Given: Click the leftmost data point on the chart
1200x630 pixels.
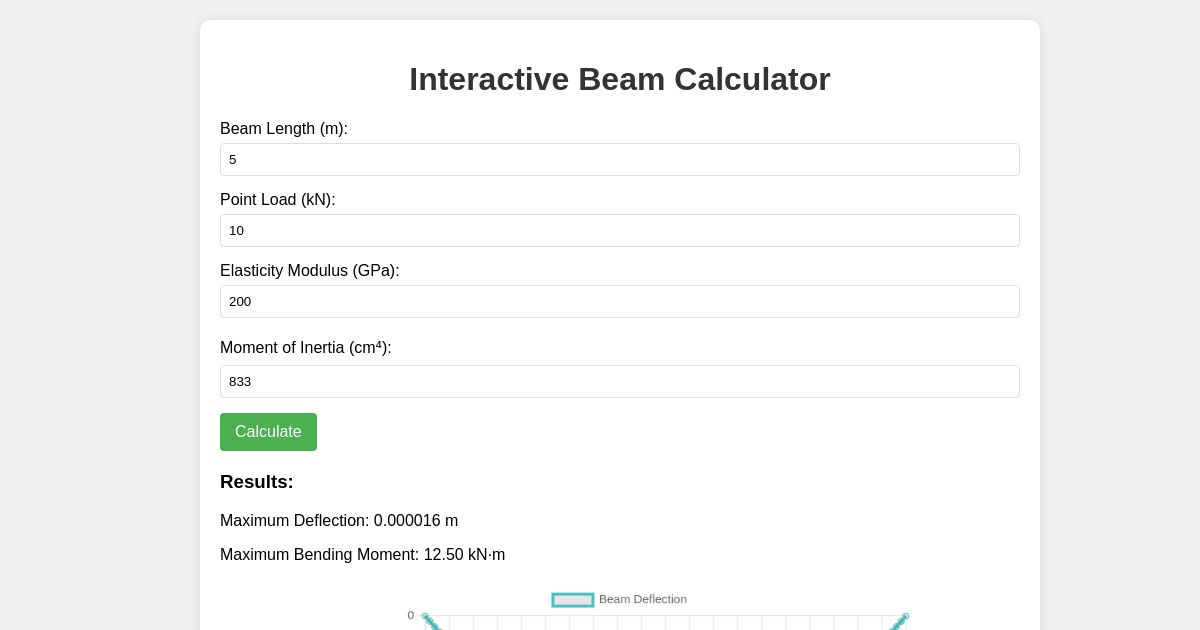Looking at the screenshot, I should [426, 617].
